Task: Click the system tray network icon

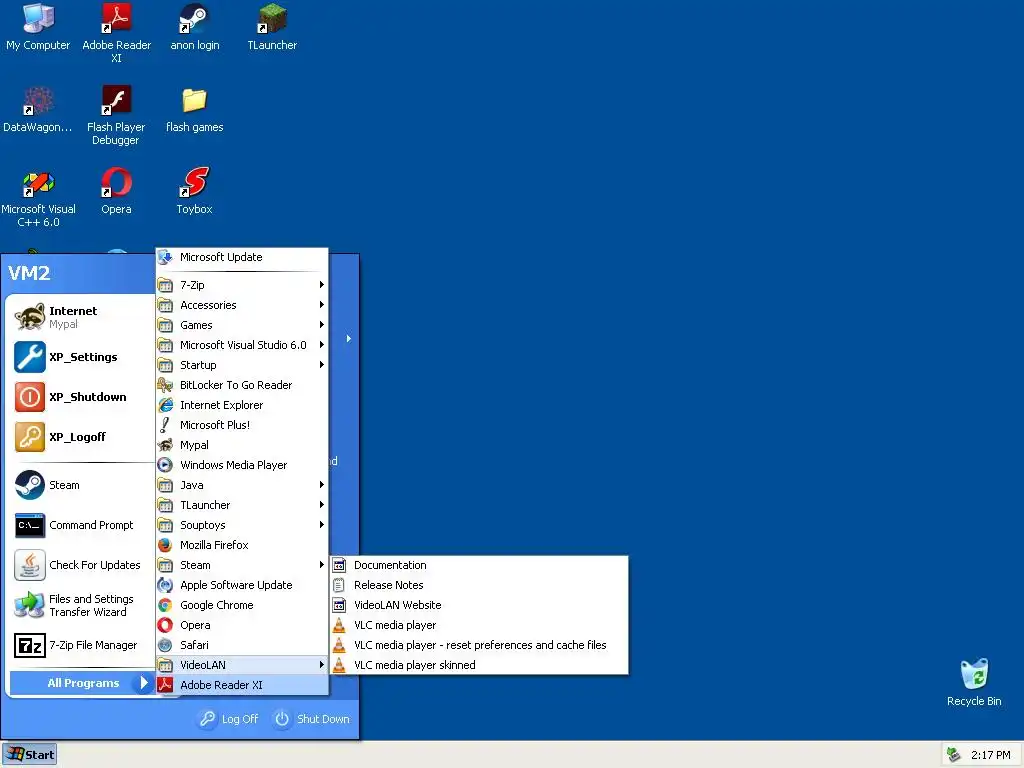Action: tap(954, 755)
